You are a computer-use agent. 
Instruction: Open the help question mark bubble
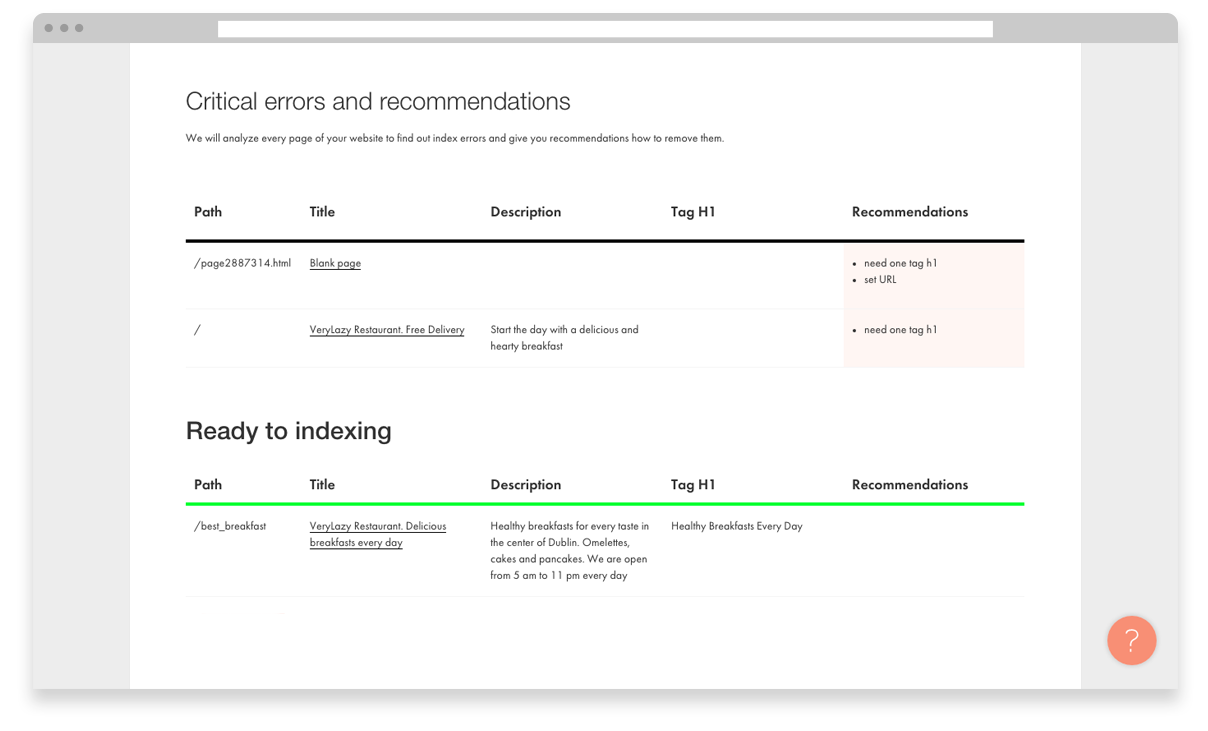click(x=1131, y=641)
